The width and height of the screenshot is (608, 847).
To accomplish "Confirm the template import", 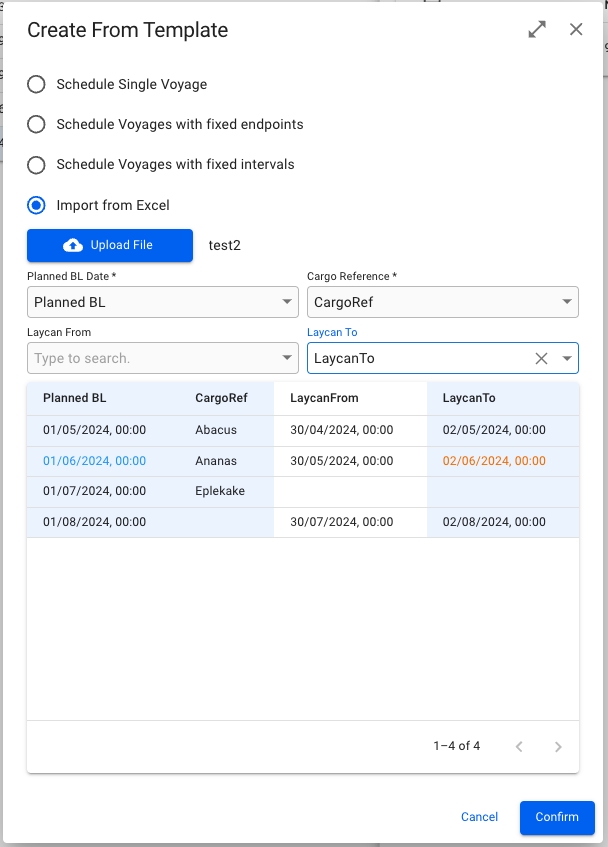I will point(557,817).
